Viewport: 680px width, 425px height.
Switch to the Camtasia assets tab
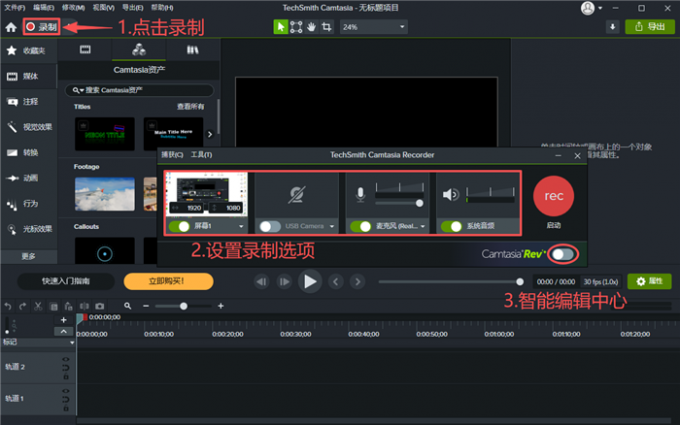[x=139, y=50]
